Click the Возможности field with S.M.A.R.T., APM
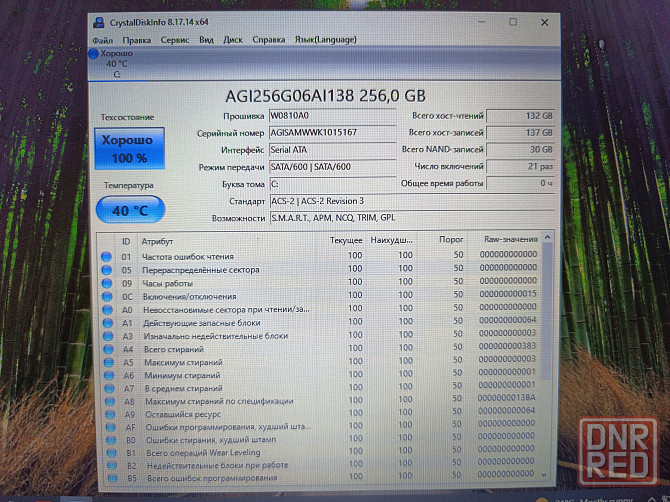Viewport: 670px width, 502px height. [412, 218]
